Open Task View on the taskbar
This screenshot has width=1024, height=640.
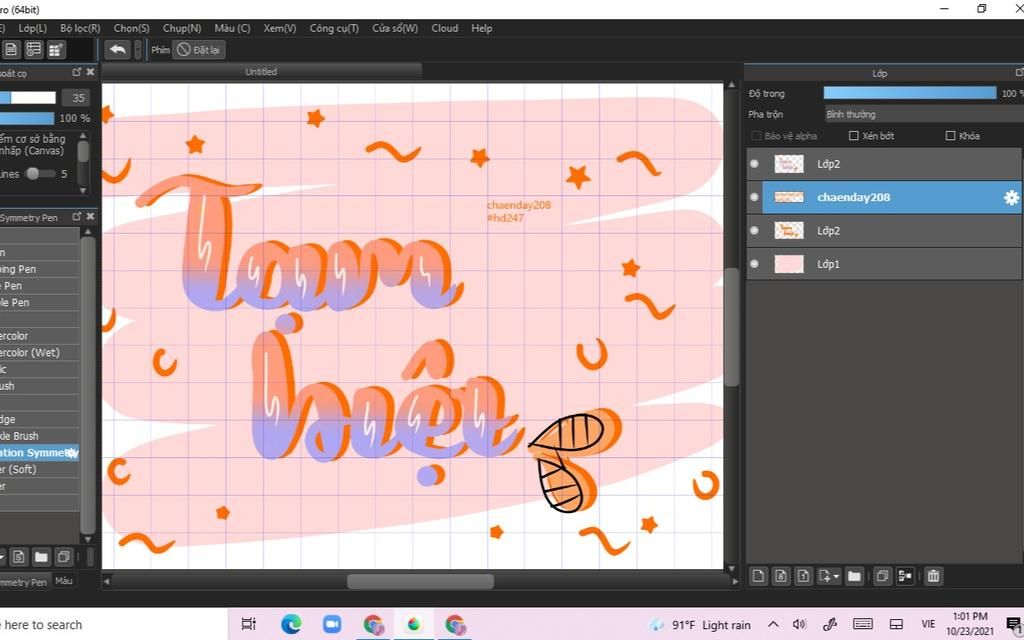(x=249, y=624)
